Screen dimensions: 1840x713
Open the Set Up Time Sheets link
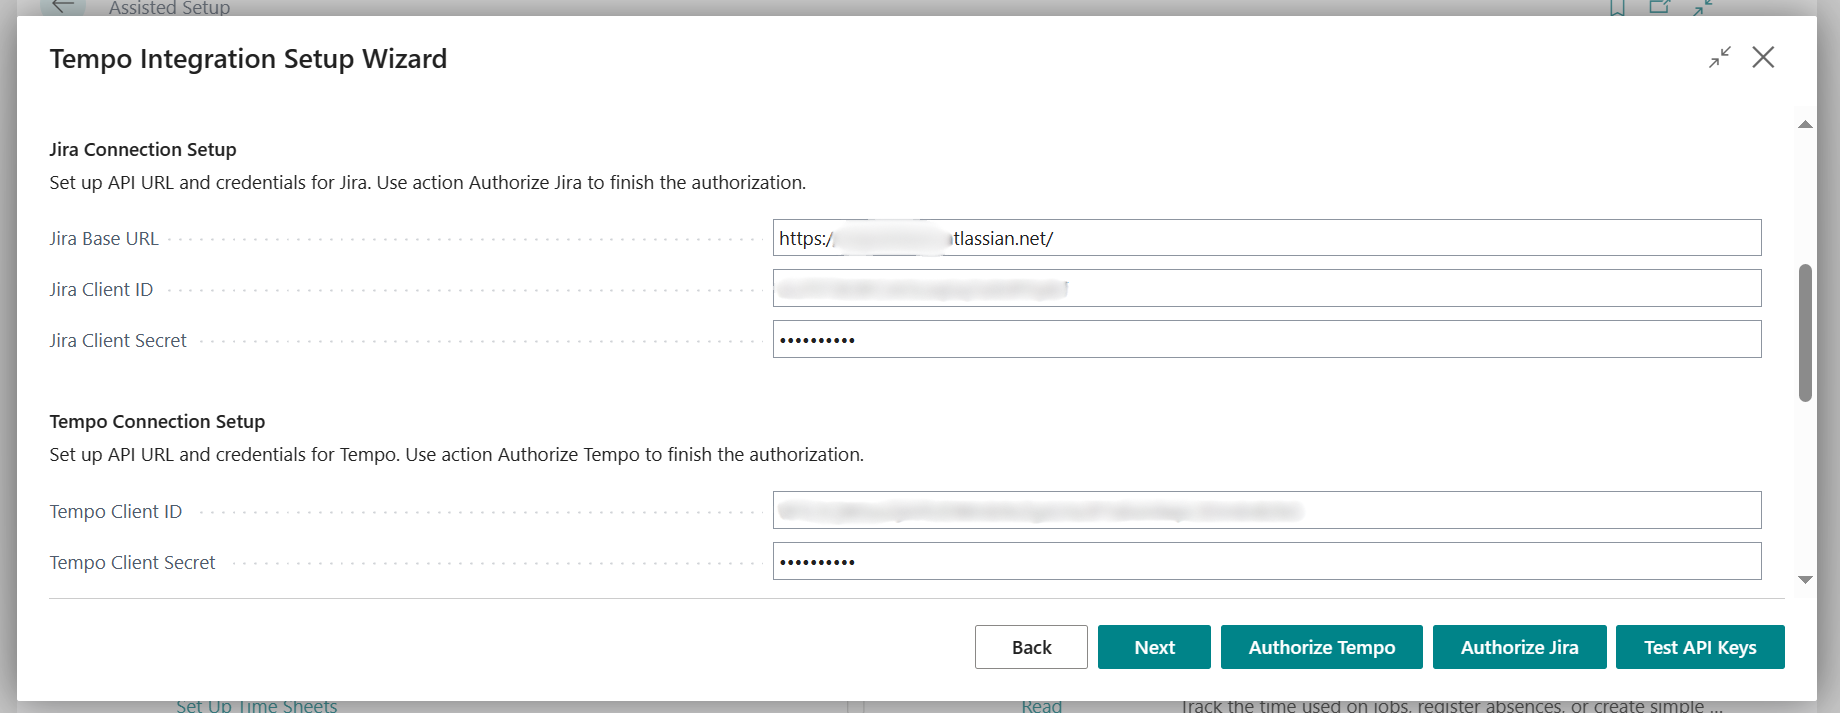coord(257,706)
